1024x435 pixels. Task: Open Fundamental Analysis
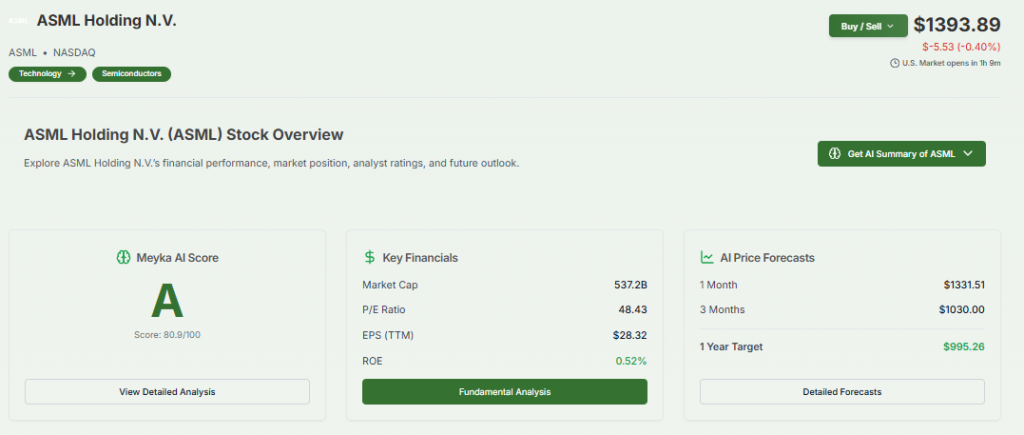504,392
